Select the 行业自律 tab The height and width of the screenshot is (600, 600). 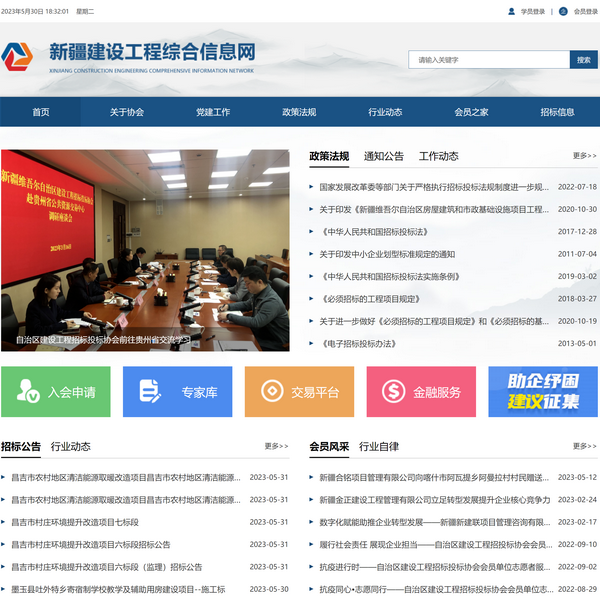click(379, 446)
